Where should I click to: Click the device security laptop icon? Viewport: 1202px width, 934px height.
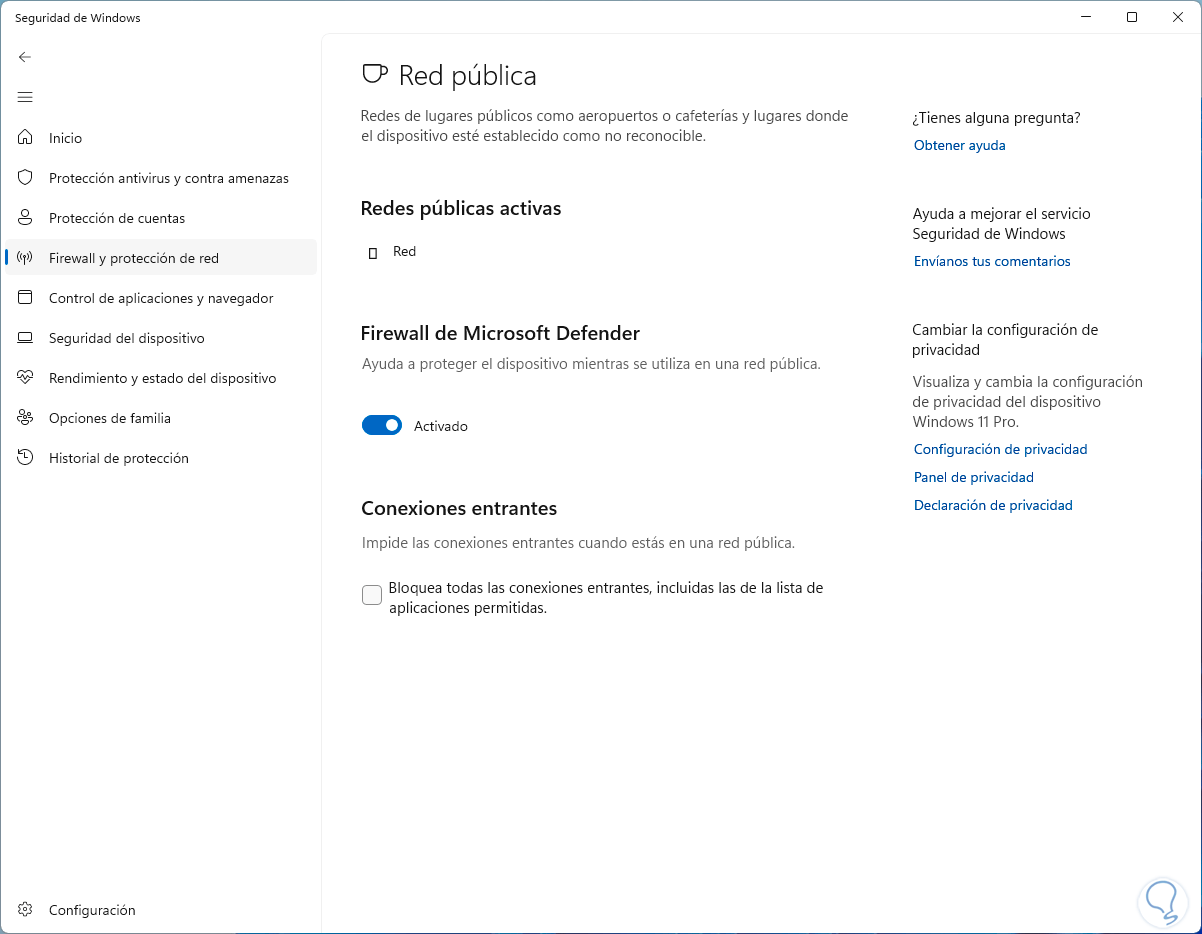tap(26, 338)
